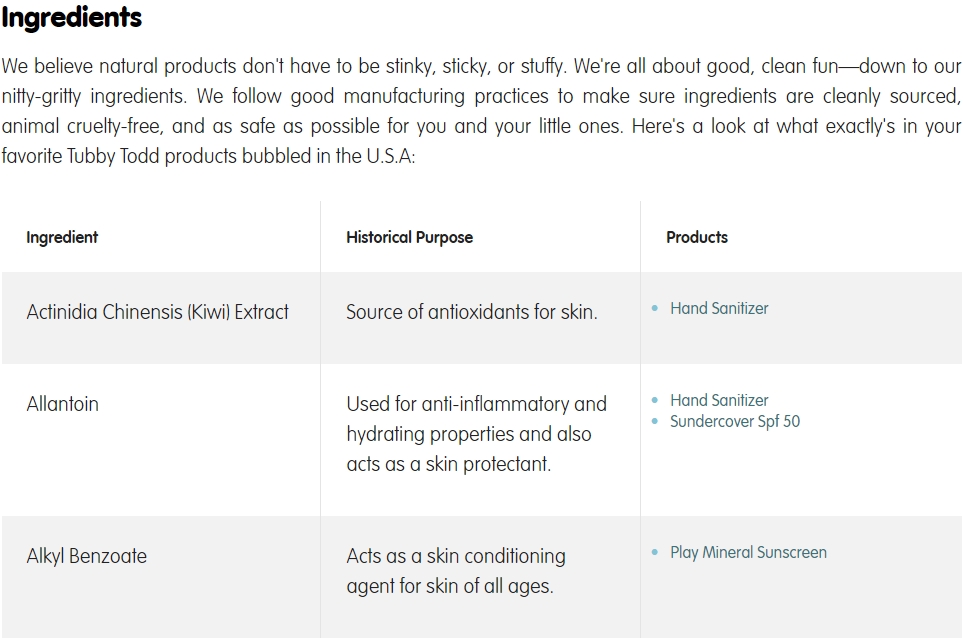Click bullet beside Allantoin row Hand Sanitizer
963x638 pixels.
coord(655,400)
